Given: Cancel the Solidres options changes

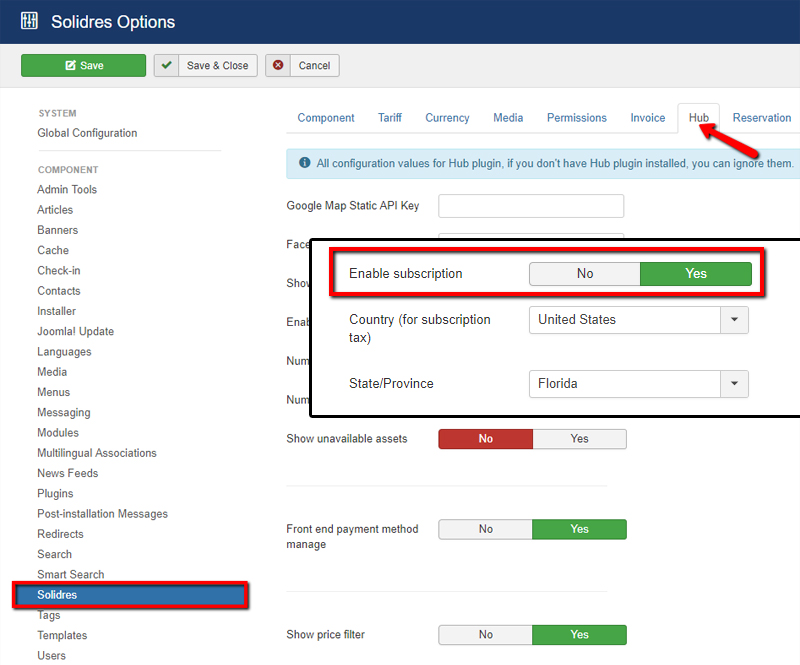Looking at the screenshot, I should coord(302,65).
